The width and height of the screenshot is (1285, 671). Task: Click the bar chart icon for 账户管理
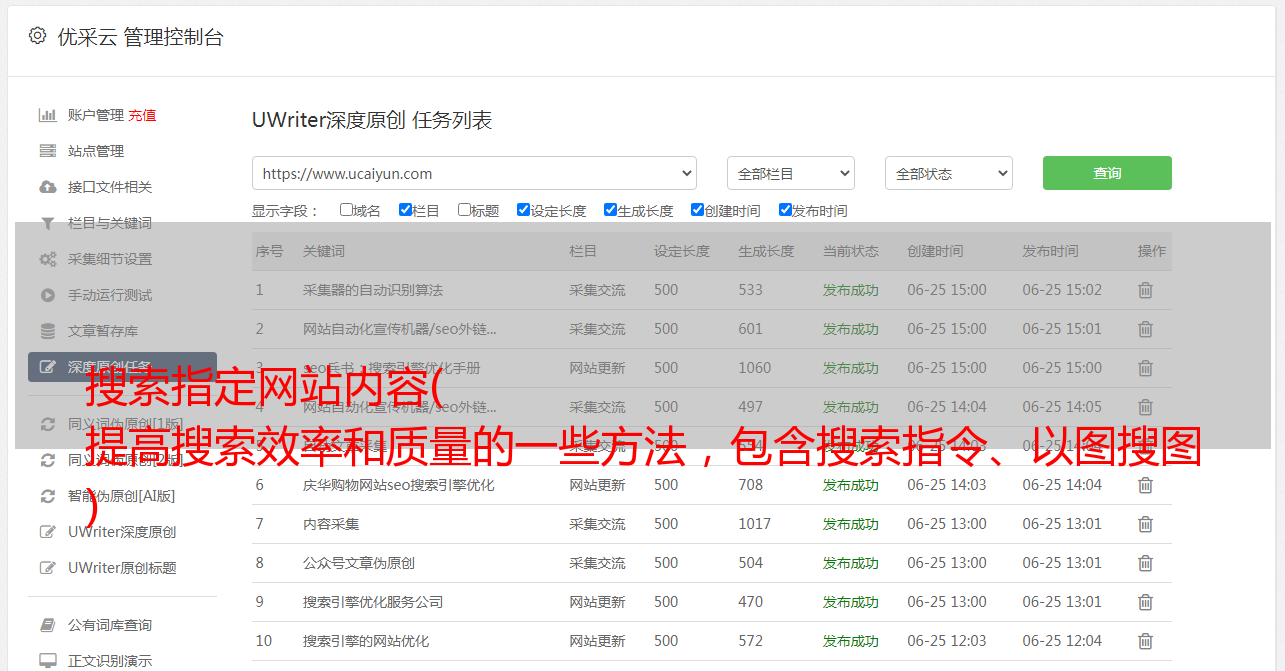pyautogui.click(x=47, y=115)
